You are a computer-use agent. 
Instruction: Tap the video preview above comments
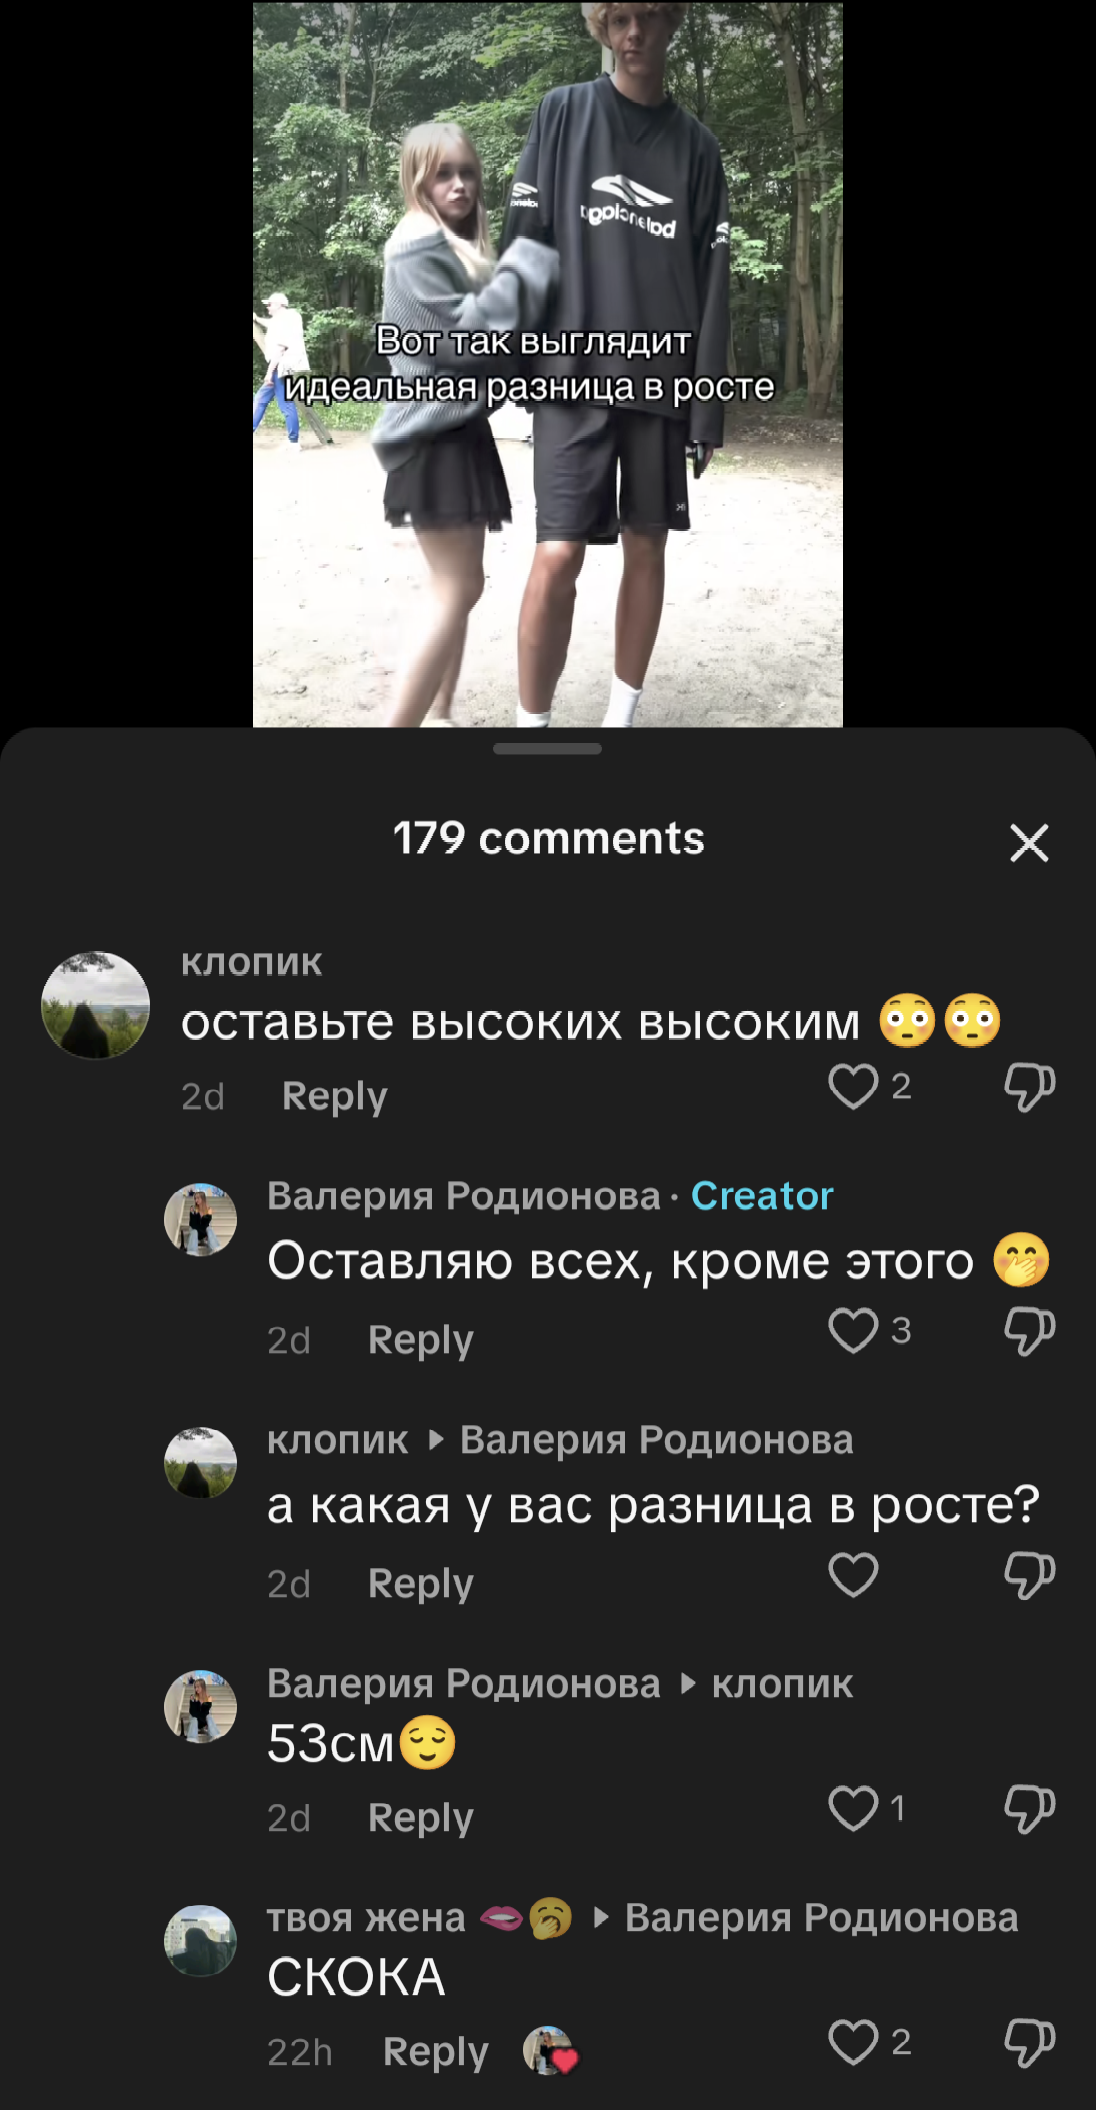(x=547, y=364)
